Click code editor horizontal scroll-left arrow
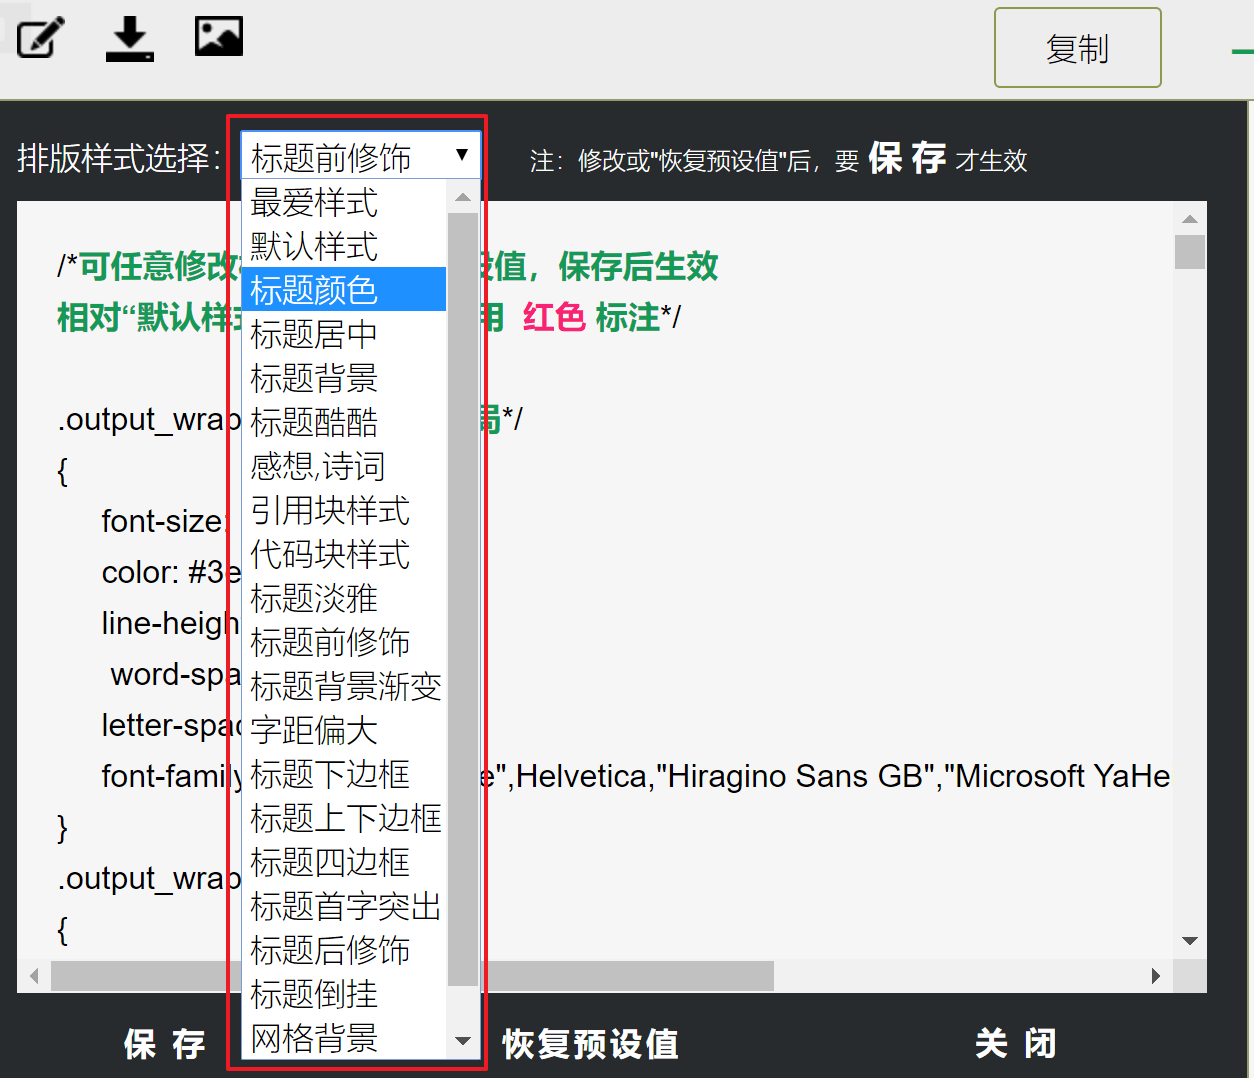Viewport: 1254px width, 1078px height. pyautogui.click(x=34, y=976)
